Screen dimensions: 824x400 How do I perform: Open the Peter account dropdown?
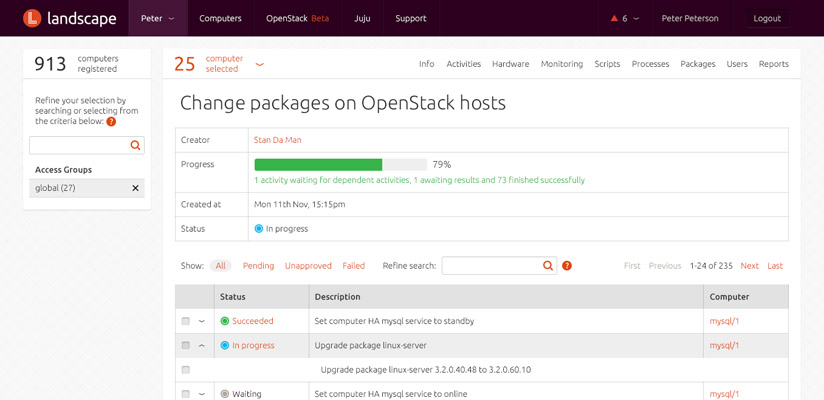click(158, 18)
